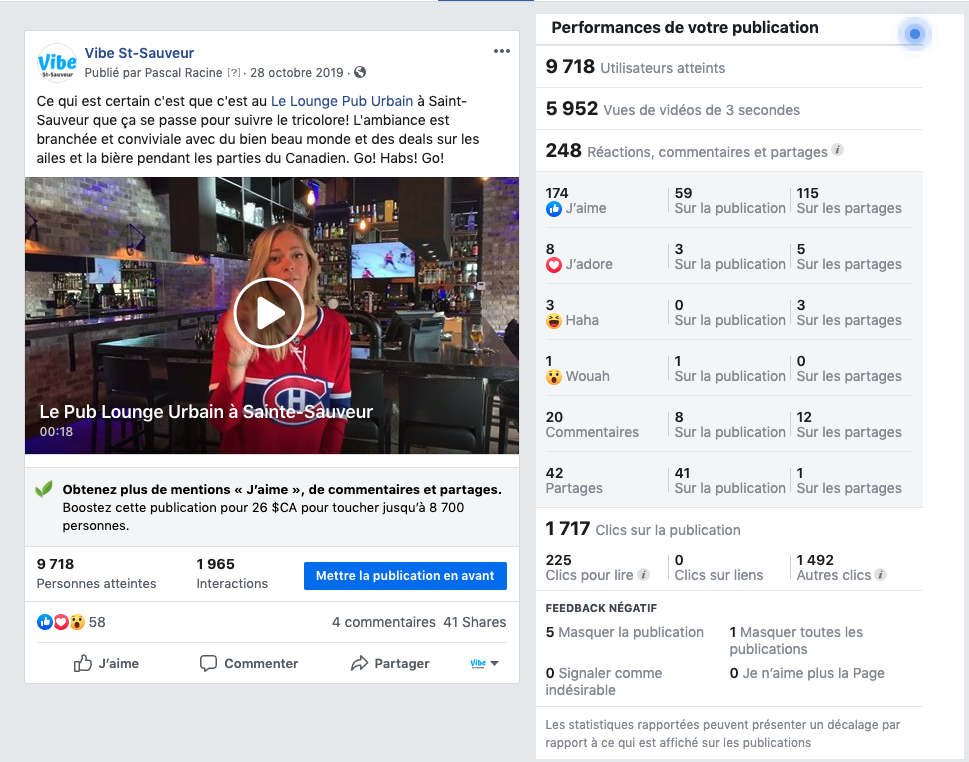
Task: Open the post options three-dot menu
Action: coord(502,51)
